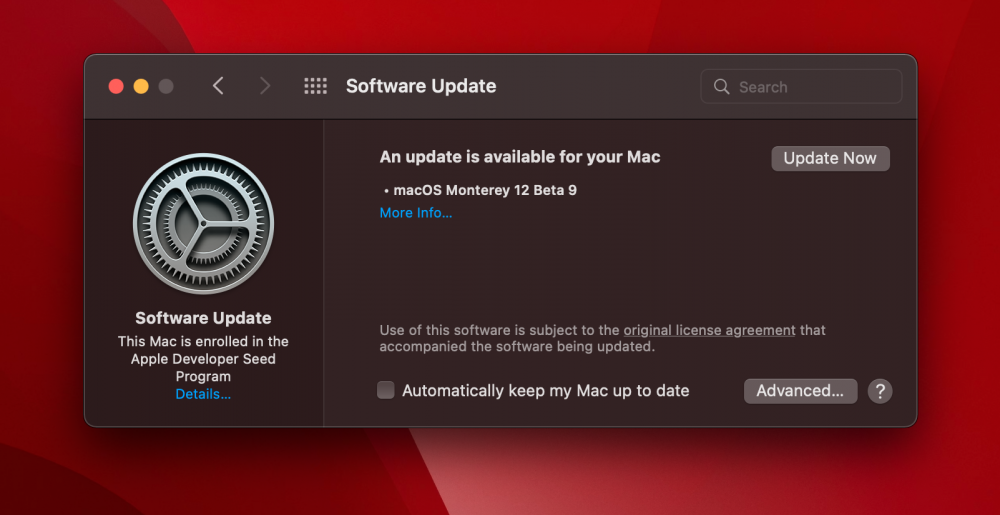
Task: Open Details link under seed program
Action: tap(203, 394)
